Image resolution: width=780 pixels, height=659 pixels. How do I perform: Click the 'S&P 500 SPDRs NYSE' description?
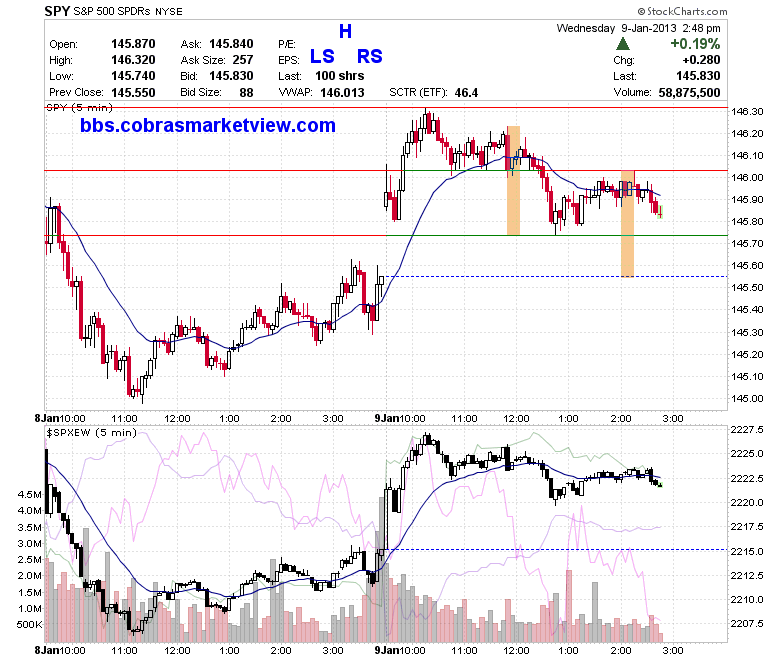pos(128,11)
